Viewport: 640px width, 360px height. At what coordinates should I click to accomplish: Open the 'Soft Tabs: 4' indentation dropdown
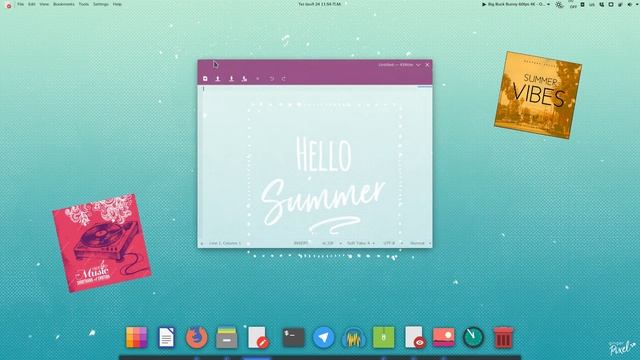(x=360, y=243)
